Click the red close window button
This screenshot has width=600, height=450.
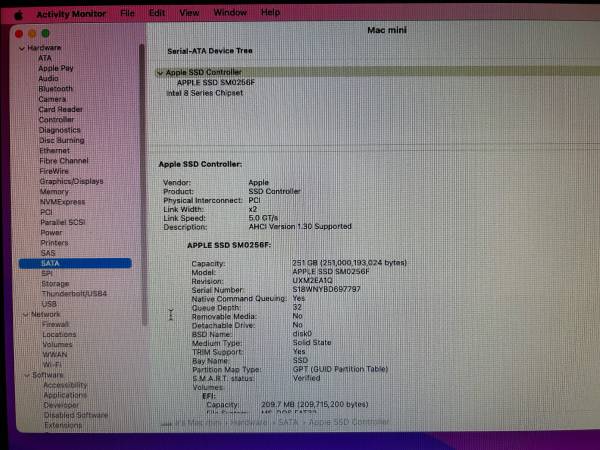(x=20, y=33)
